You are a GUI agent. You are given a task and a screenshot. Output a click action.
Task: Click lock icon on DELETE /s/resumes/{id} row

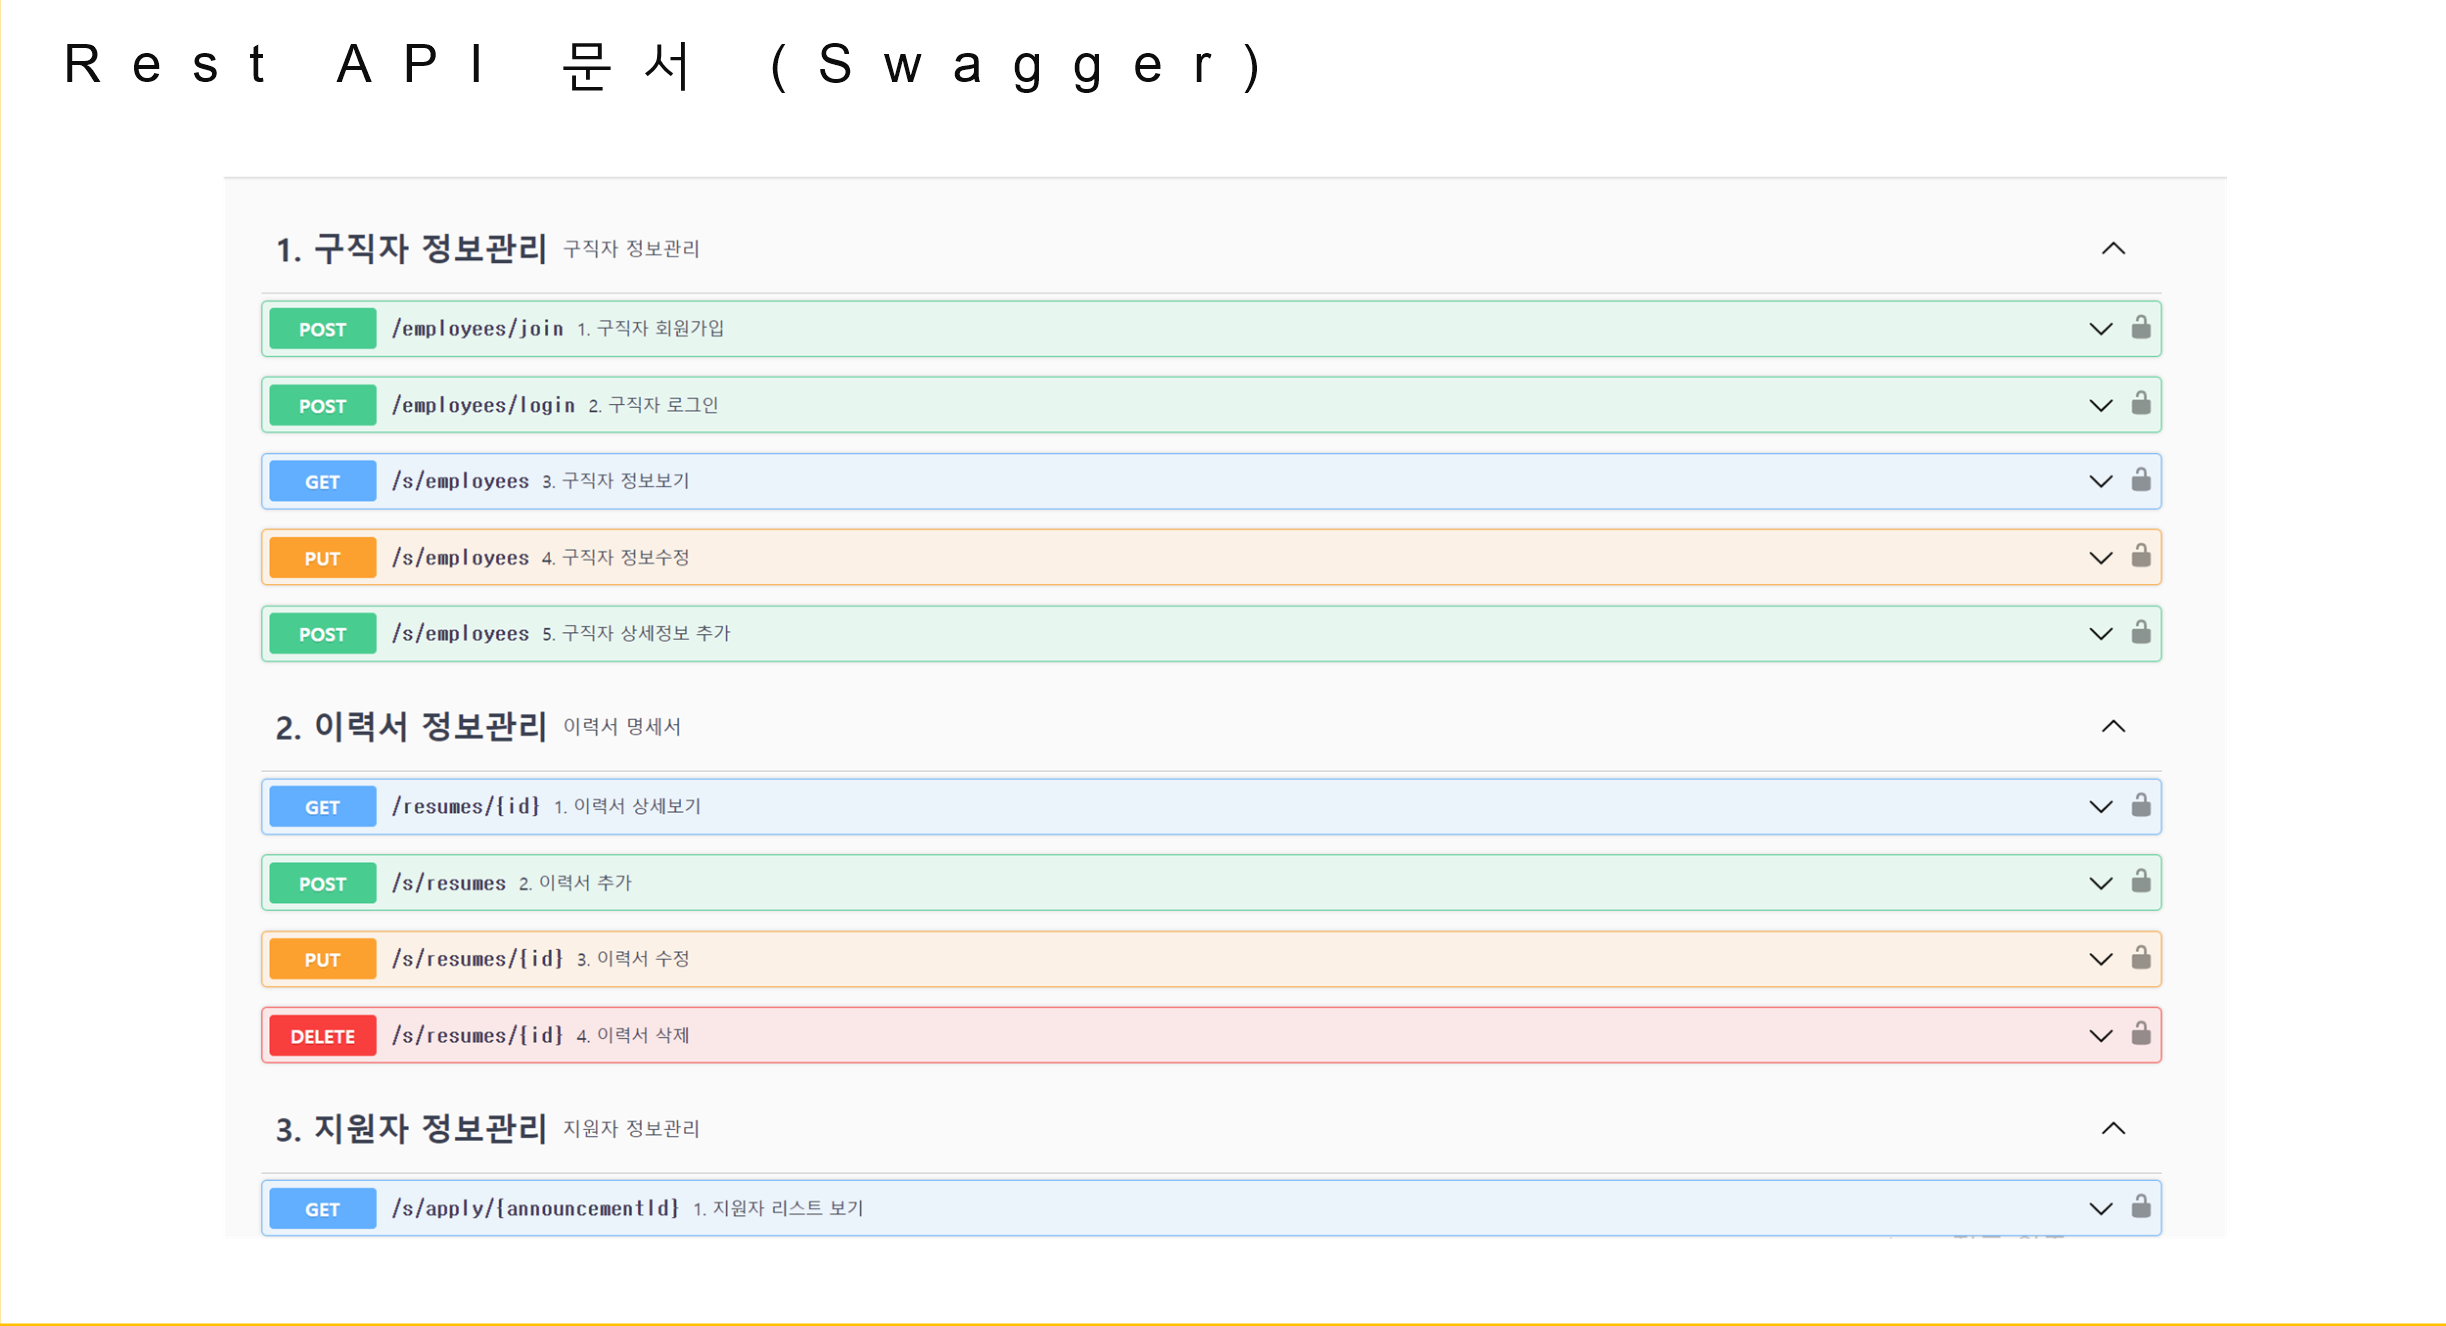pyautogui.click(x=2140, y=1034)
